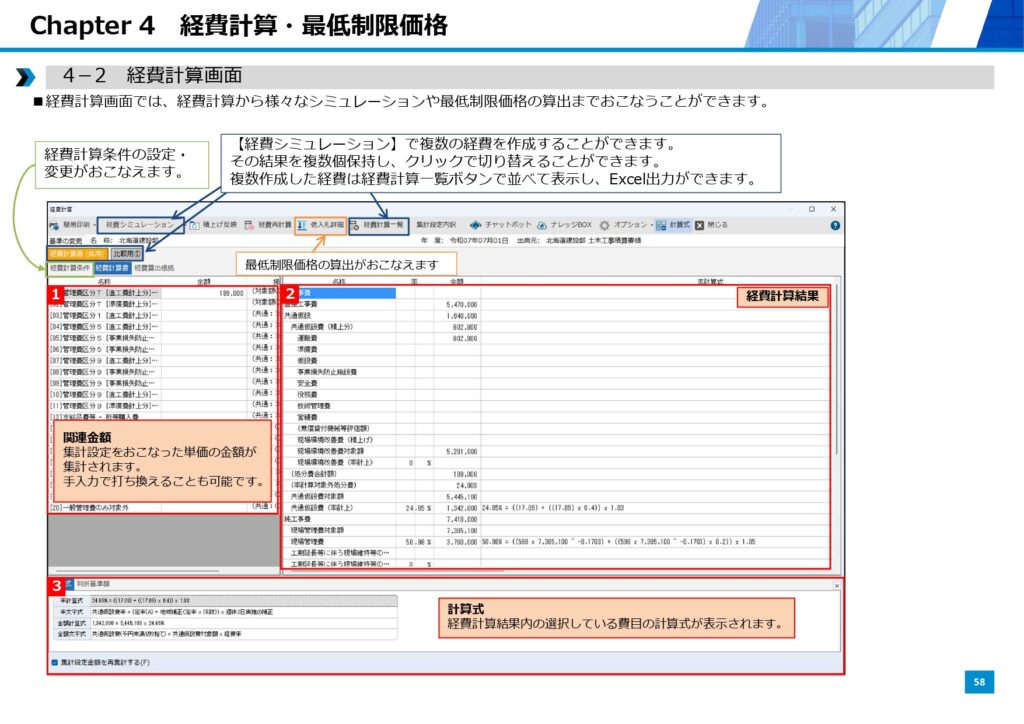Viewport: 1024px width, 724px height.
Task: Toggle 集計設定金額を再集計する checkbox
Action: [x=54, y=662]
